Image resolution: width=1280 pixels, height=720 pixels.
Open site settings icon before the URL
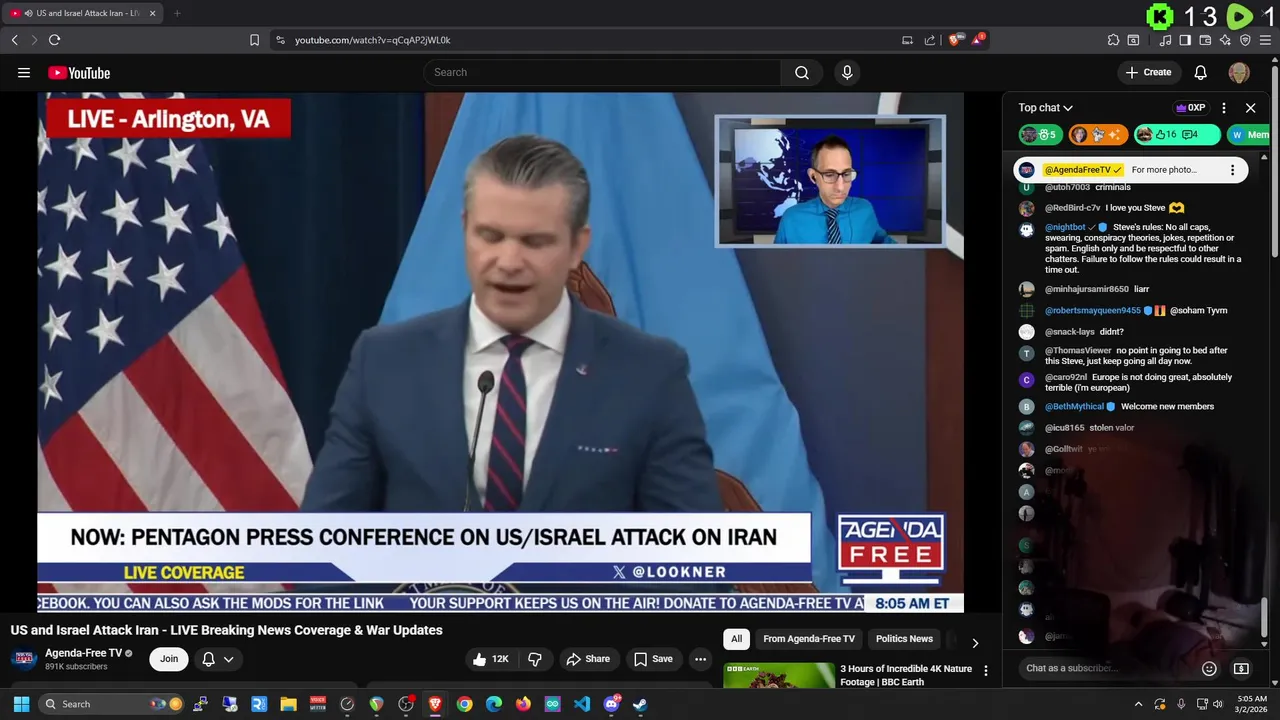pyautogui.click(x=280, y=40)
